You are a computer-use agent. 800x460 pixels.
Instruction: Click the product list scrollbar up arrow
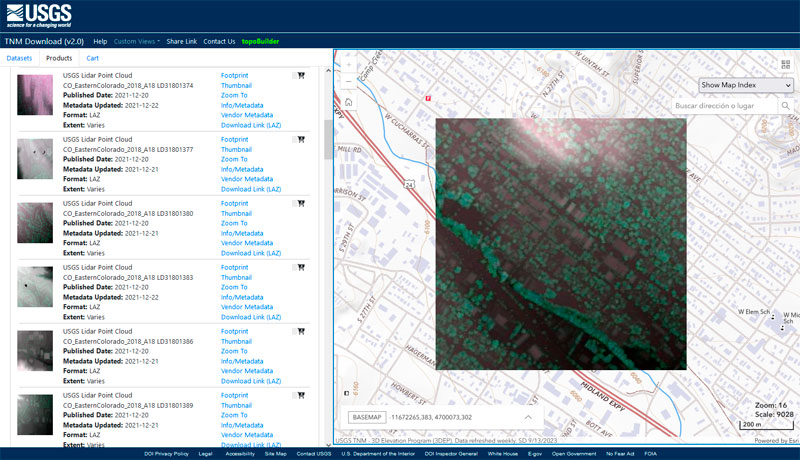pos(328,70)
